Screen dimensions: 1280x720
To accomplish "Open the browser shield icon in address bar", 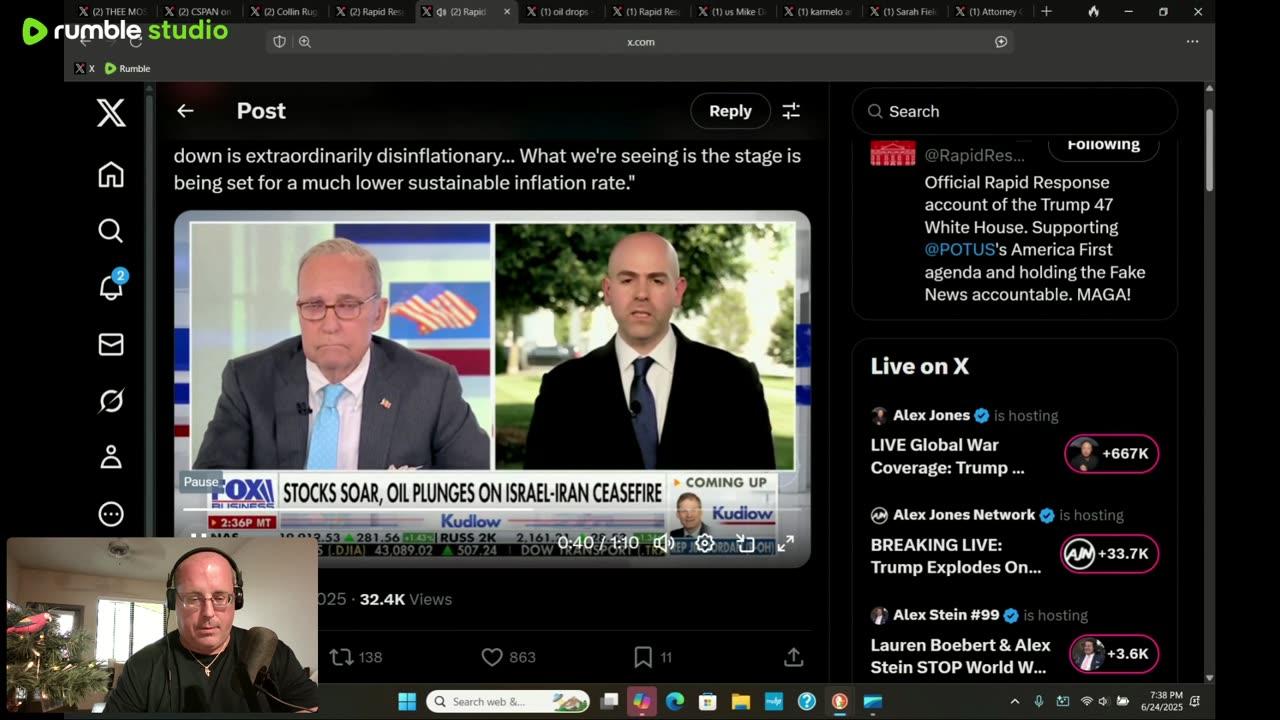I will click(279, 42).
